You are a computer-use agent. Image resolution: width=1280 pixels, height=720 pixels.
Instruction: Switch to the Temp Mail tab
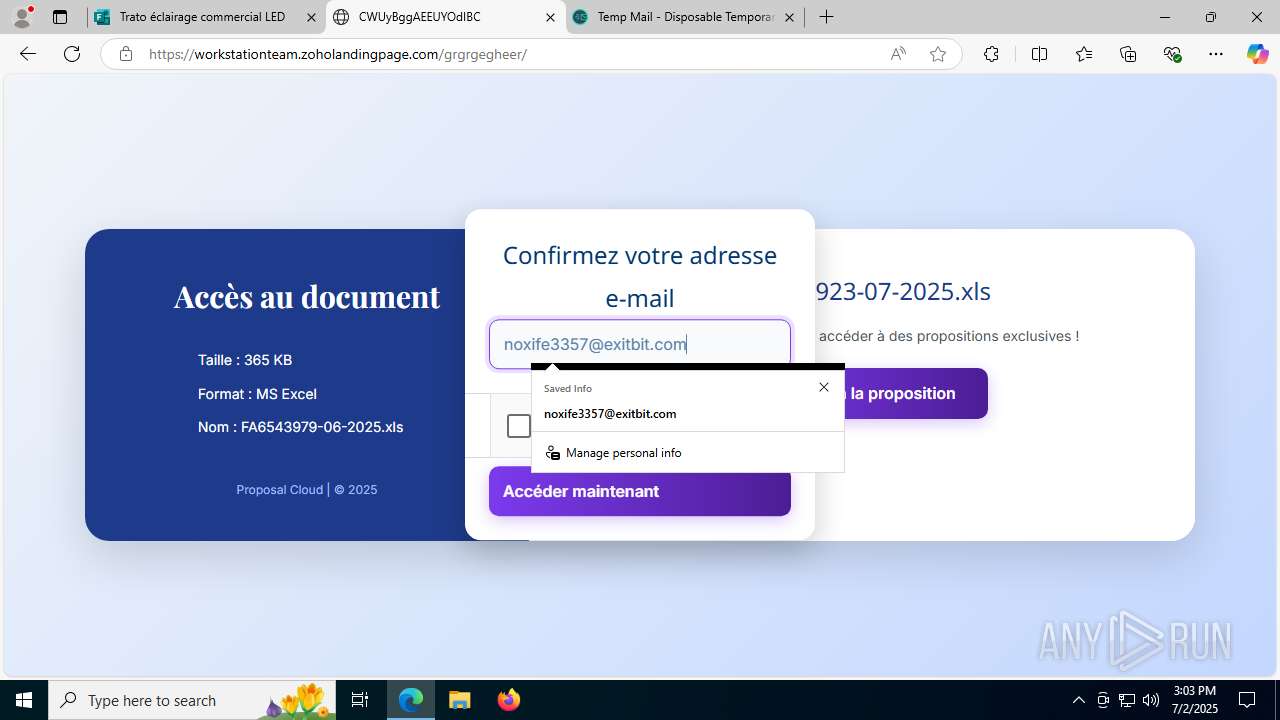685,17
